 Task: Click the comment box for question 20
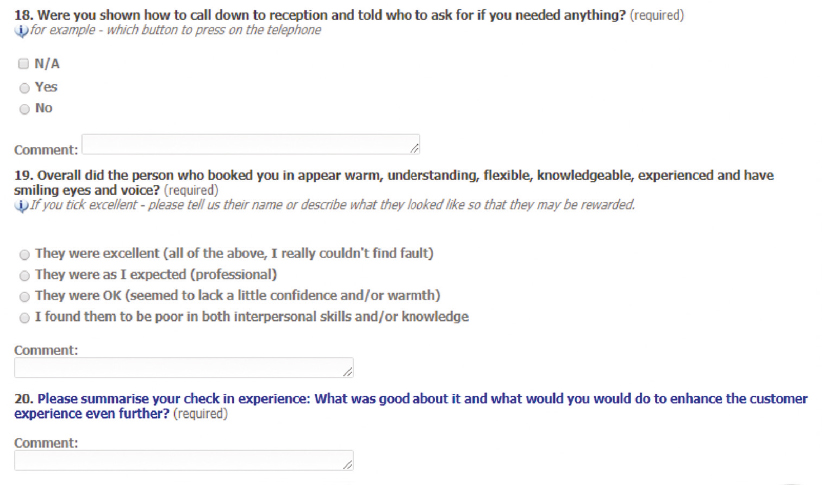click(x=183, y=460)
